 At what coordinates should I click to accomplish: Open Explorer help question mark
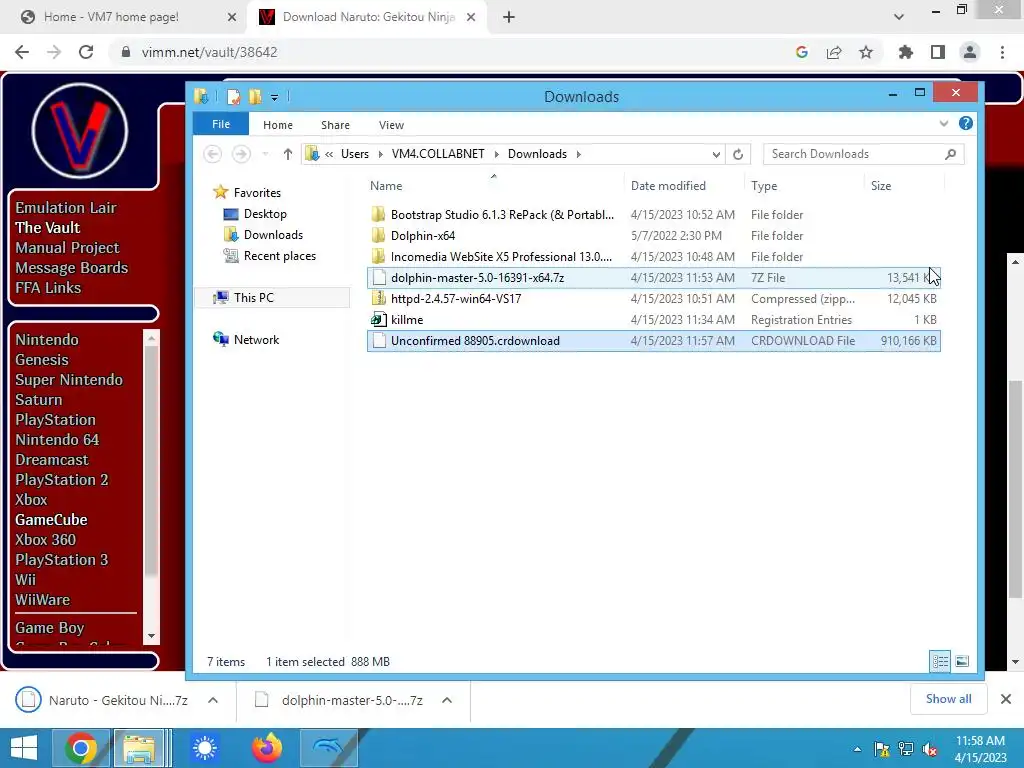click(x=966, y=123)
